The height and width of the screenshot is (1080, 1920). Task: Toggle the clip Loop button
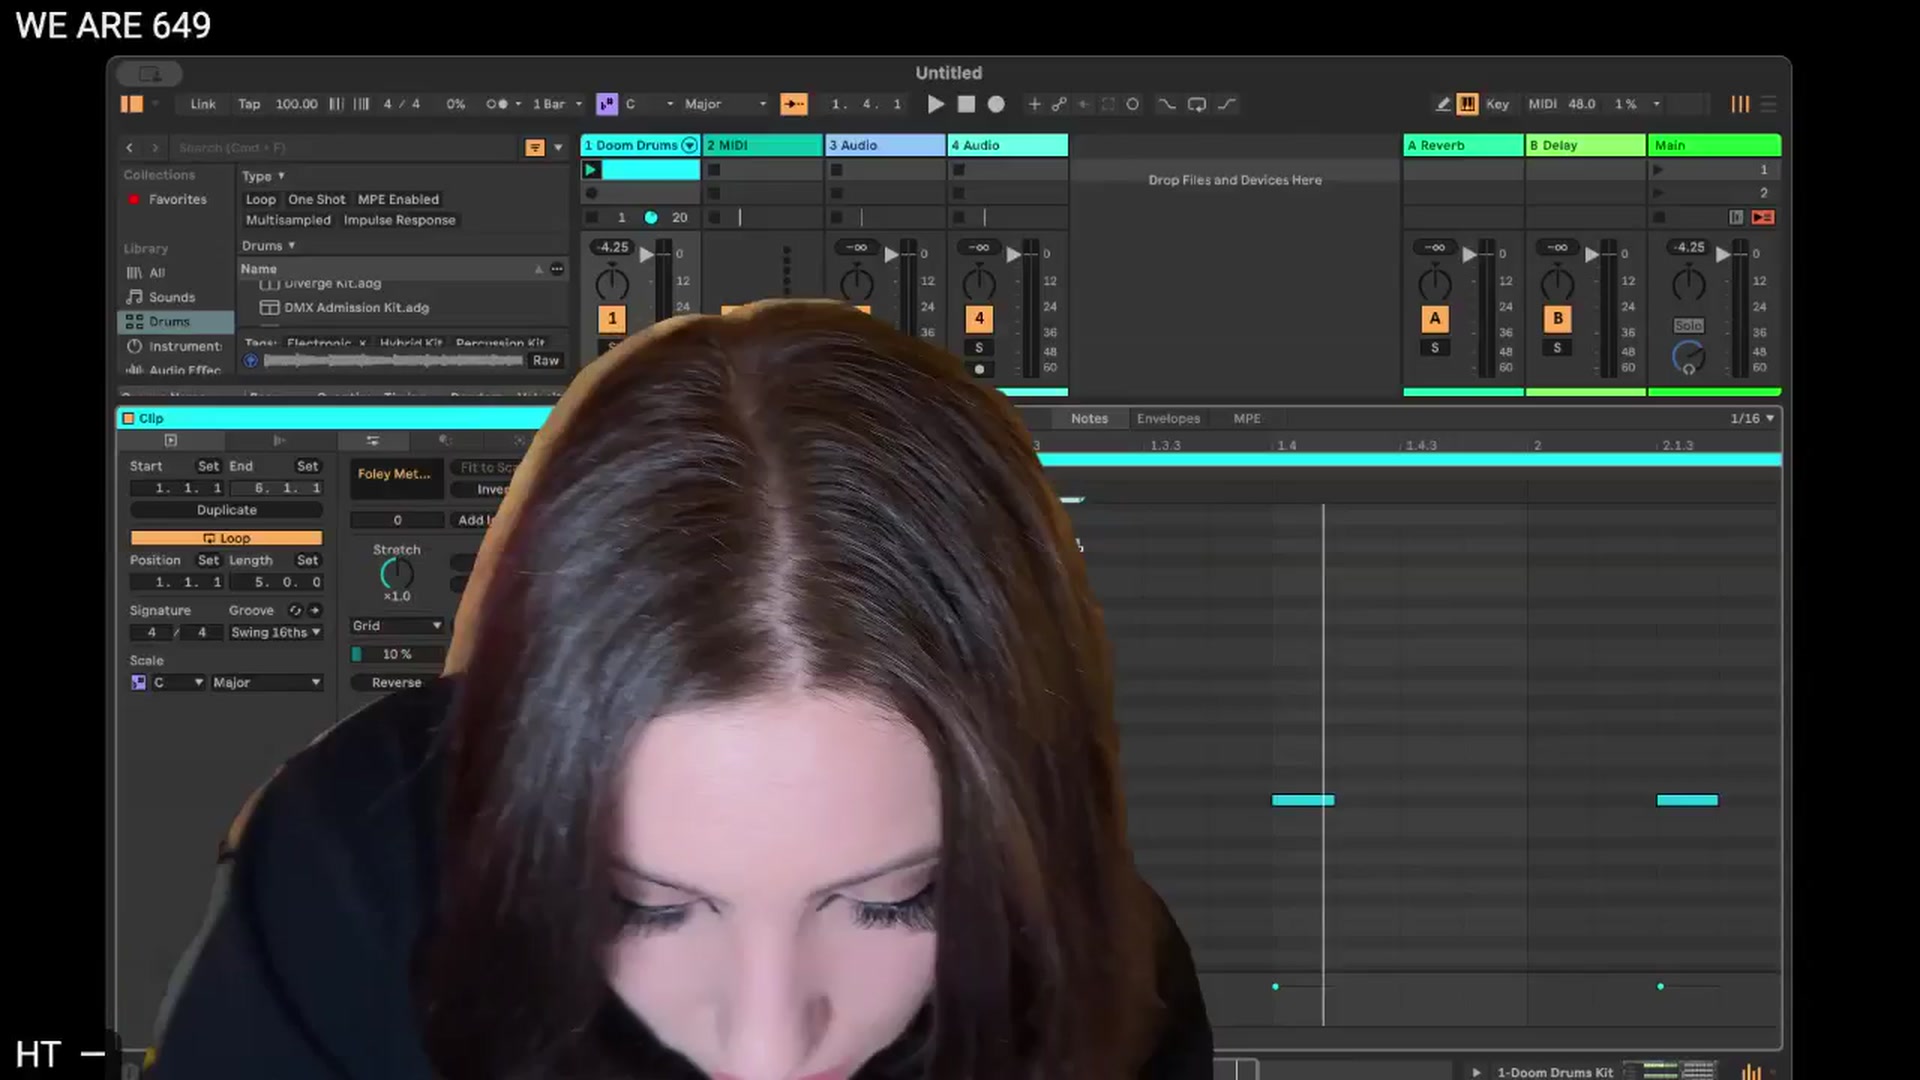tap(226, 538)
